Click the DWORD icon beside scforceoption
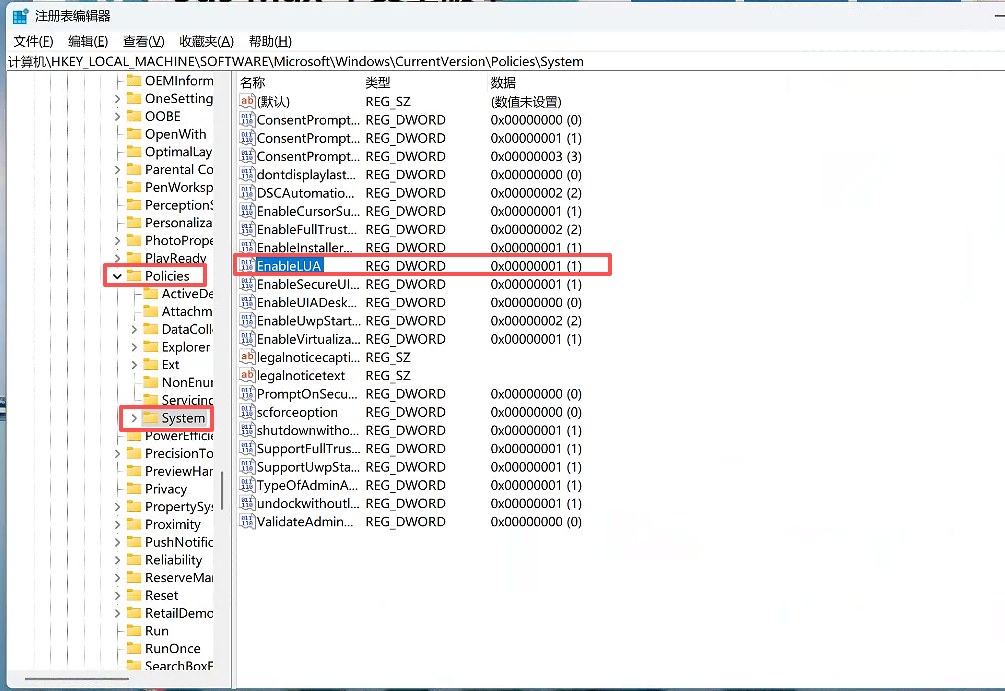1005x691 pixels. [247, 412]
